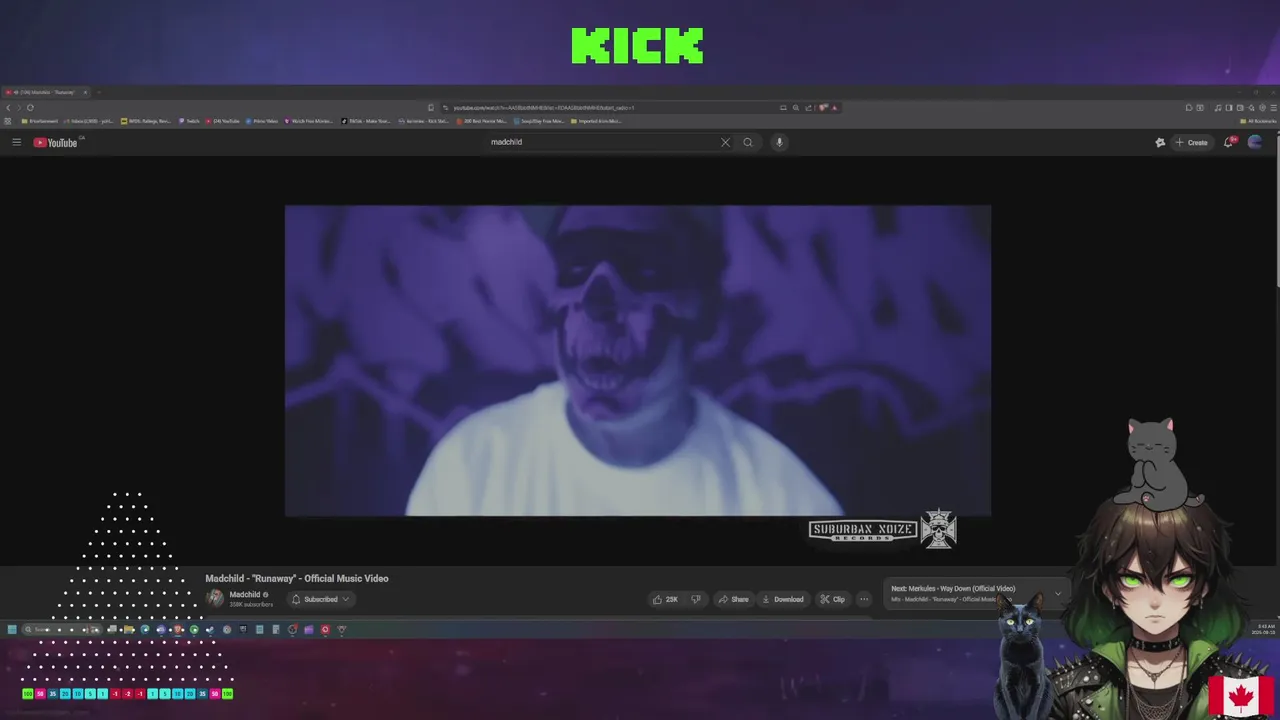Click the share page address bar icon
This screenshot has width=1280, height=720.
[808, 107]
